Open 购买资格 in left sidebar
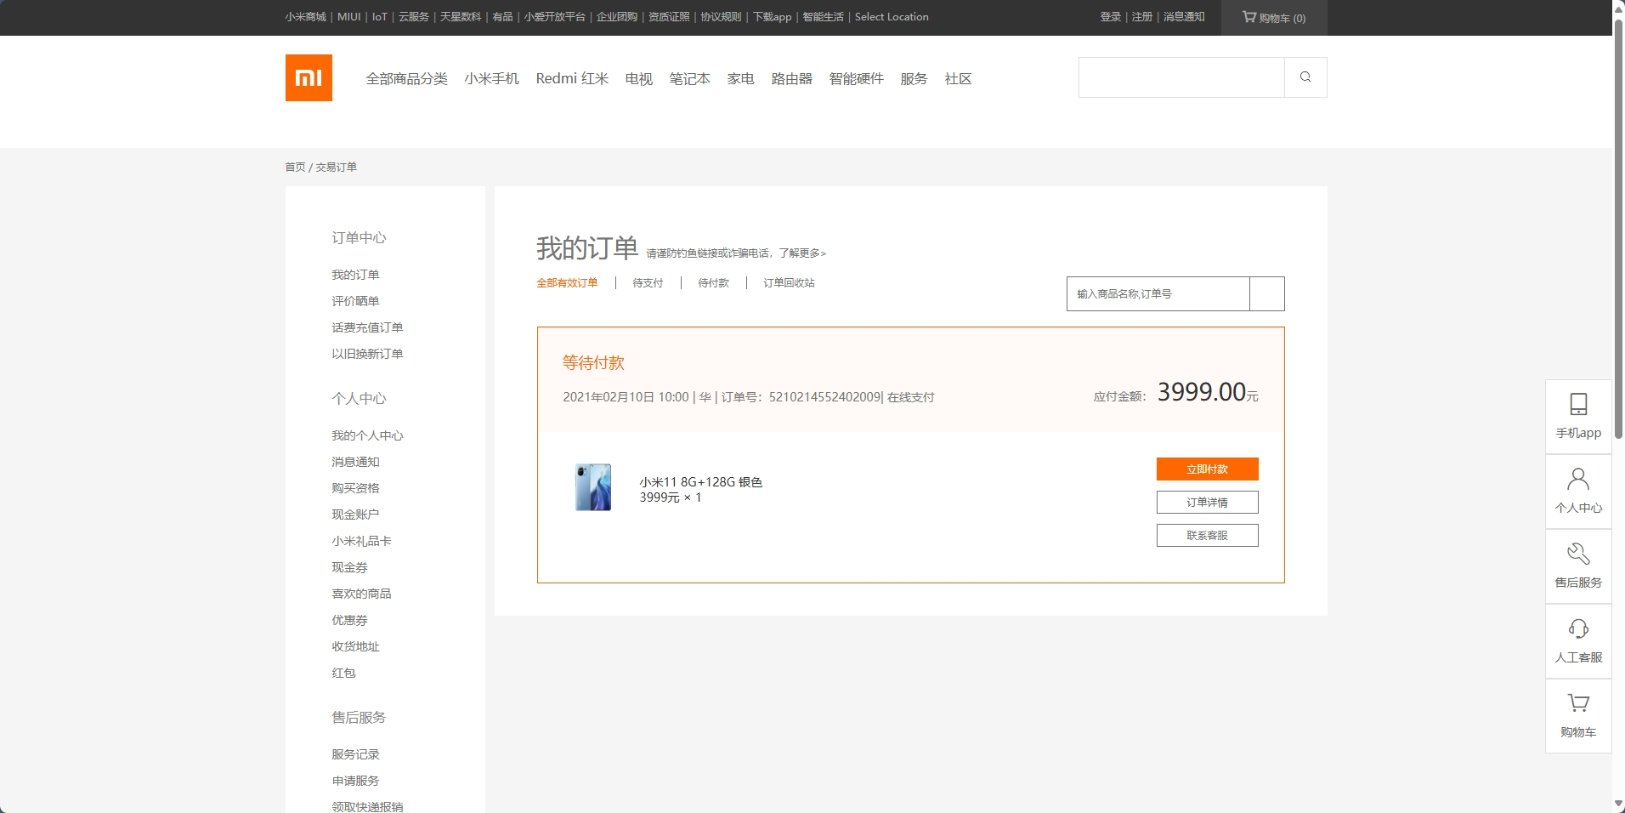Image resolution: width=1625 pixels, height=813 pixels. [x=356, y=488]
